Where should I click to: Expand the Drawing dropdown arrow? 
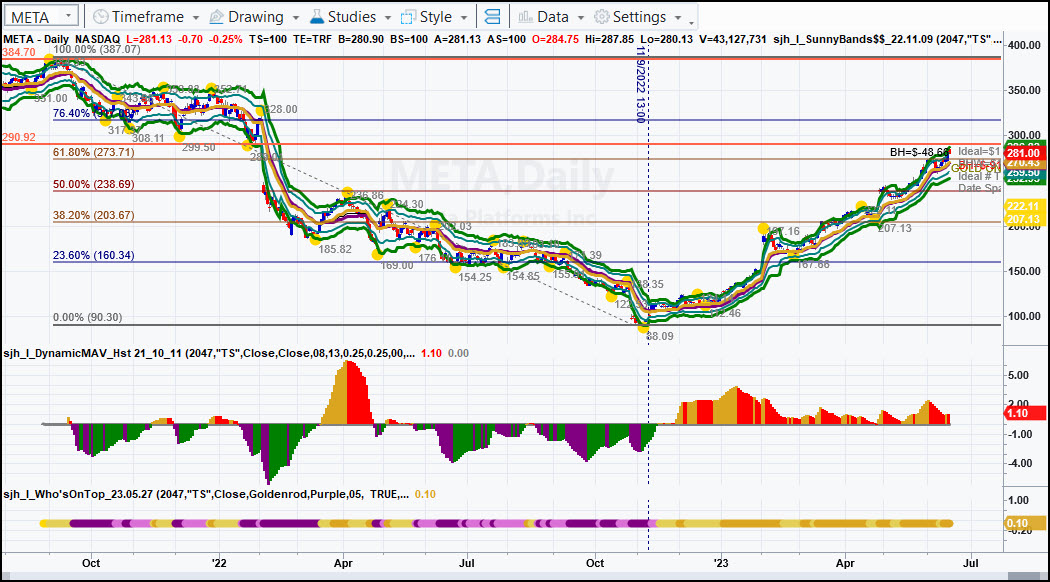[295, 18]
